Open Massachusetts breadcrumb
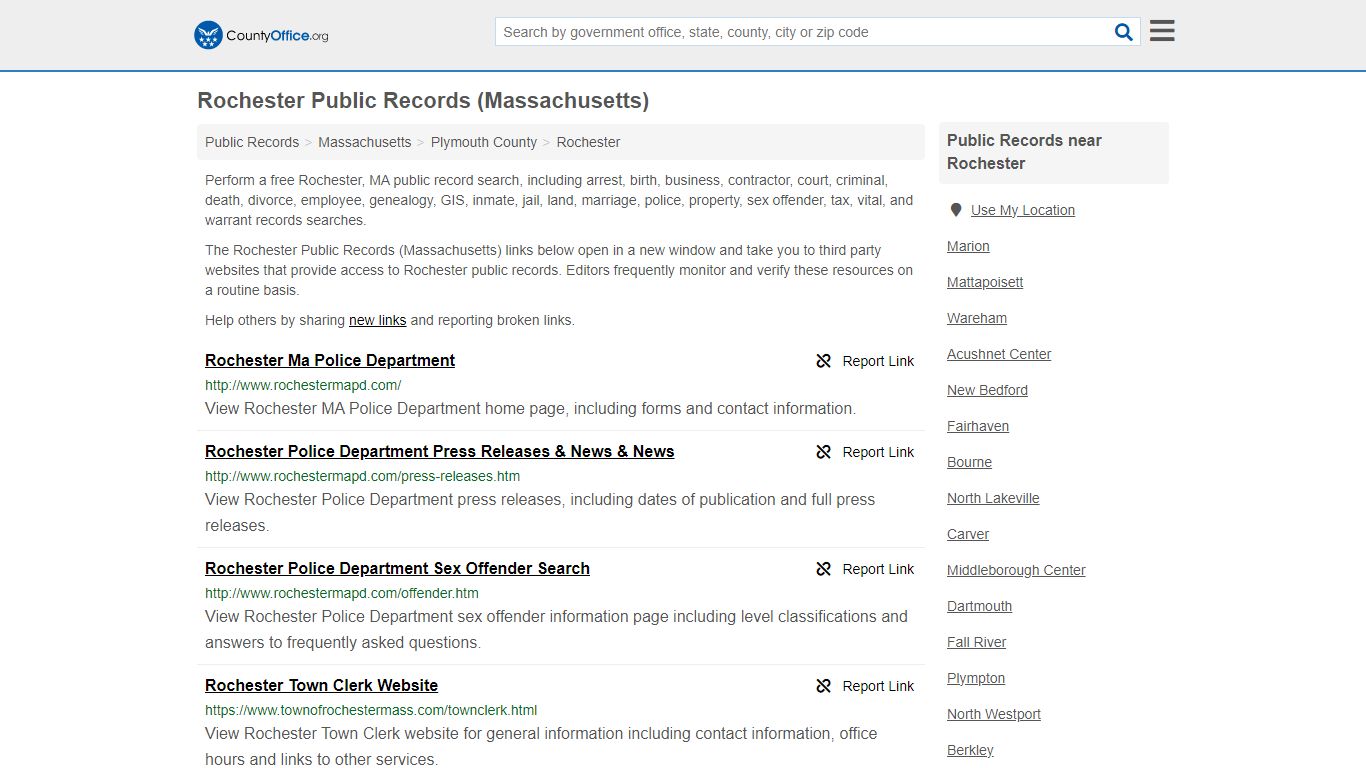This screenshot has height=768, width=1366. click(x=365, y=142)
